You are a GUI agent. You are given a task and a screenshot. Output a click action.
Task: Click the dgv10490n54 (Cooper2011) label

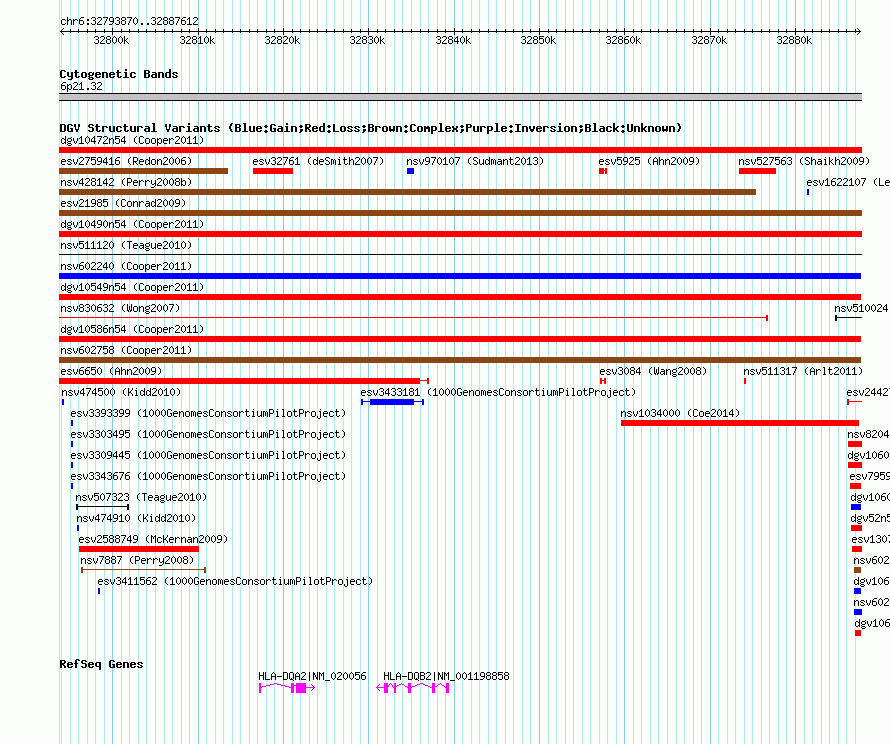coord(132,224)
